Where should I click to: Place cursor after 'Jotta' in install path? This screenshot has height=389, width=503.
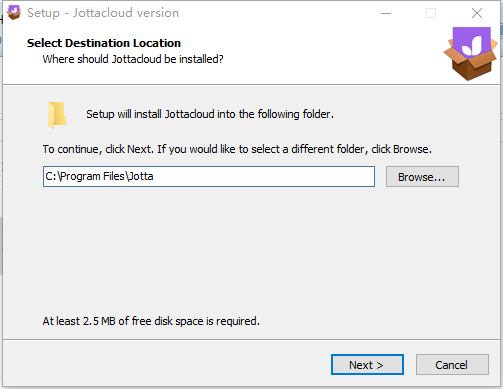[x=154, y=176]
